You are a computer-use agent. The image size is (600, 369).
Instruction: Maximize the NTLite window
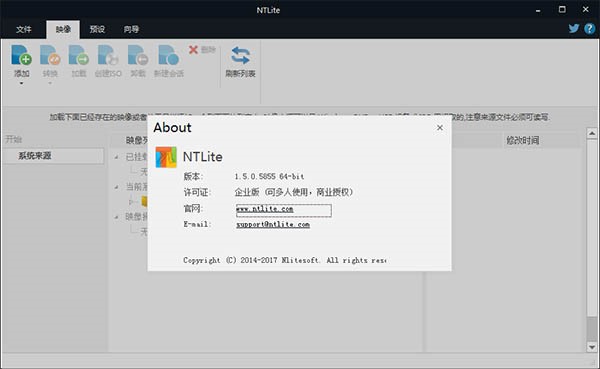(562, 10)
